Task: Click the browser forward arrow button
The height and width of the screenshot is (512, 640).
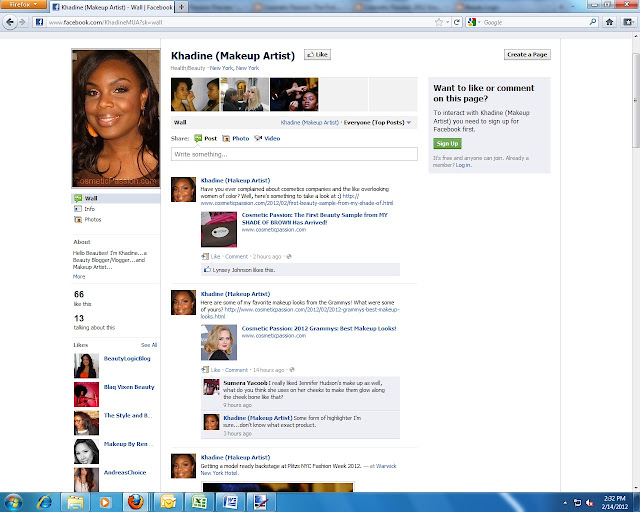Action: [x=22, y=22]
